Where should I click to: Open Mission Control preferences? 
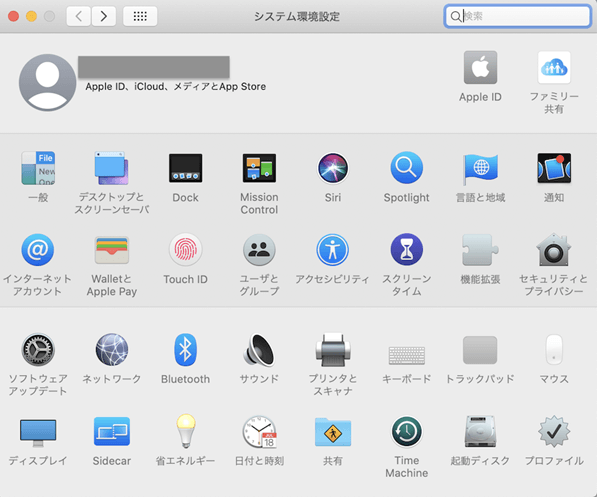(x=259, y=168)
